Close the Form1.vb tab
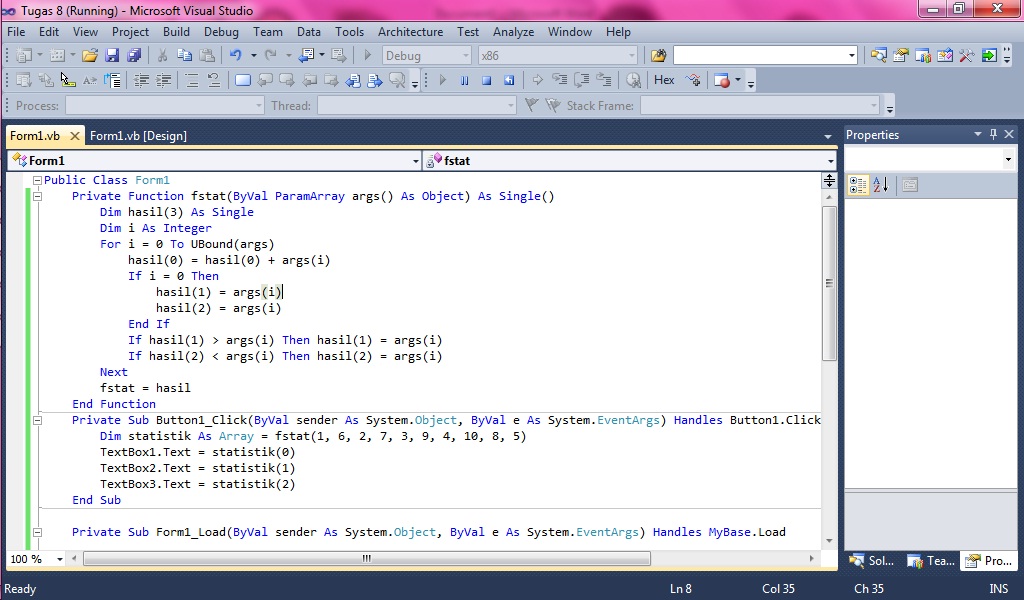 click(x=74, y=136)
